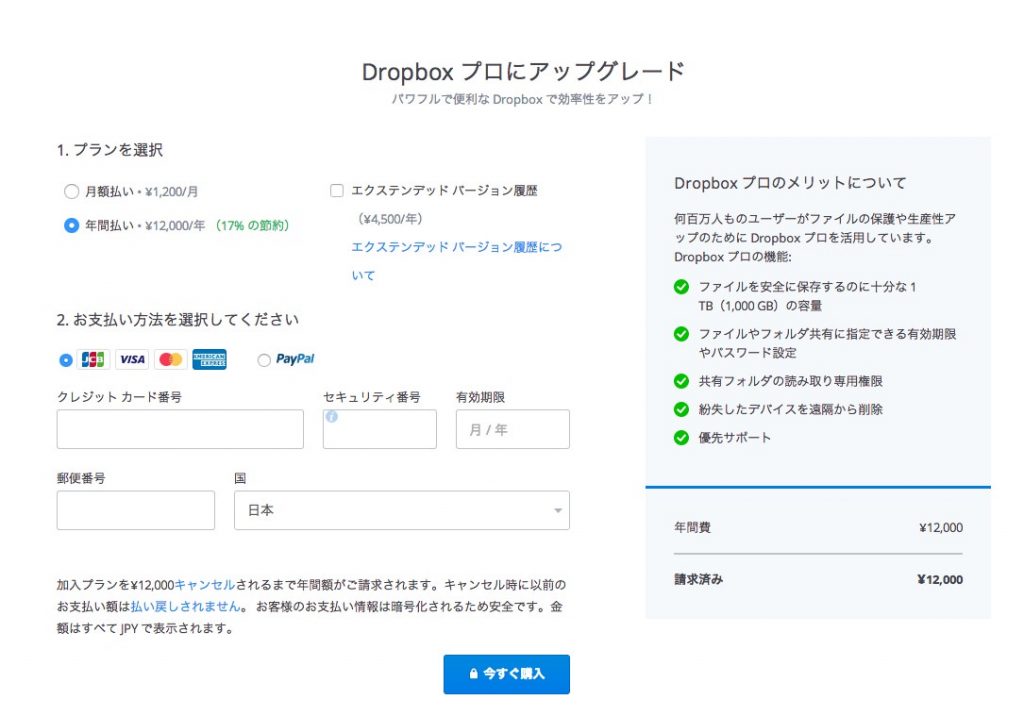Screen dimensions: 1024x716
Task: Click the green checkmark beside 紛失したデバイスを遠隔から削除
Action: pyautogui.click(x=681, y=410)
